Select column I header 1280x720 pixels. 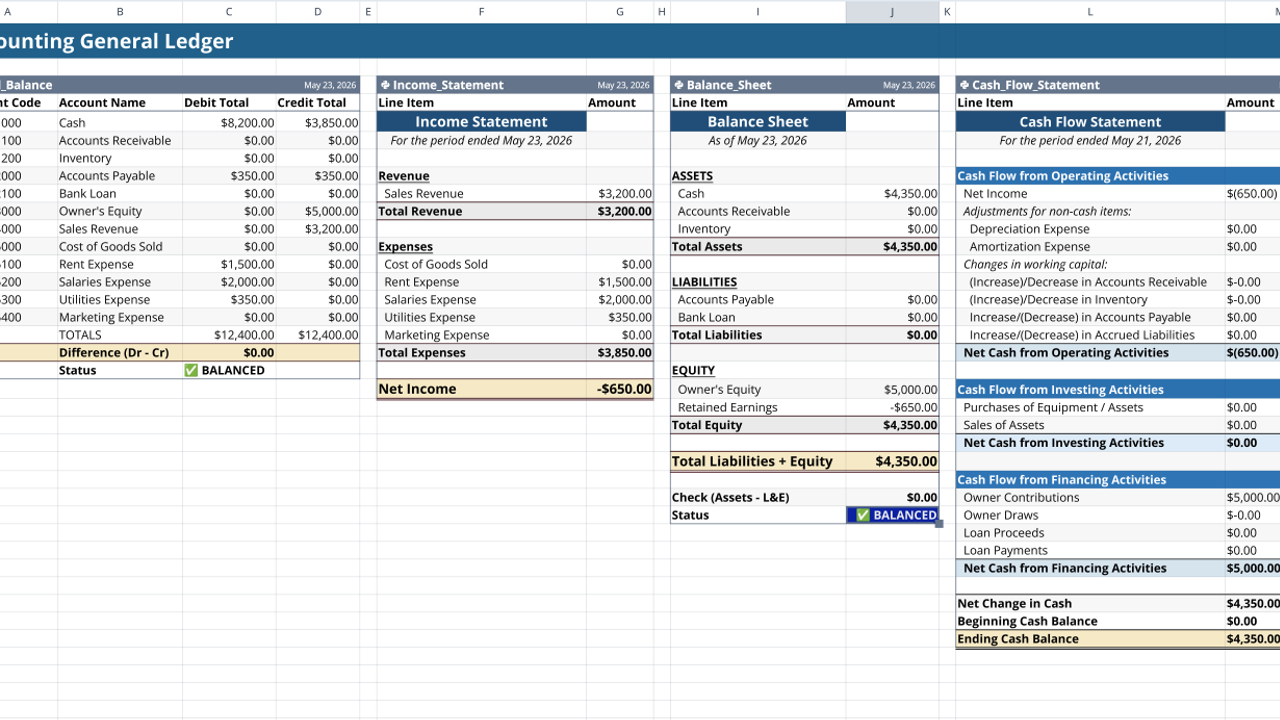point(757,12)
